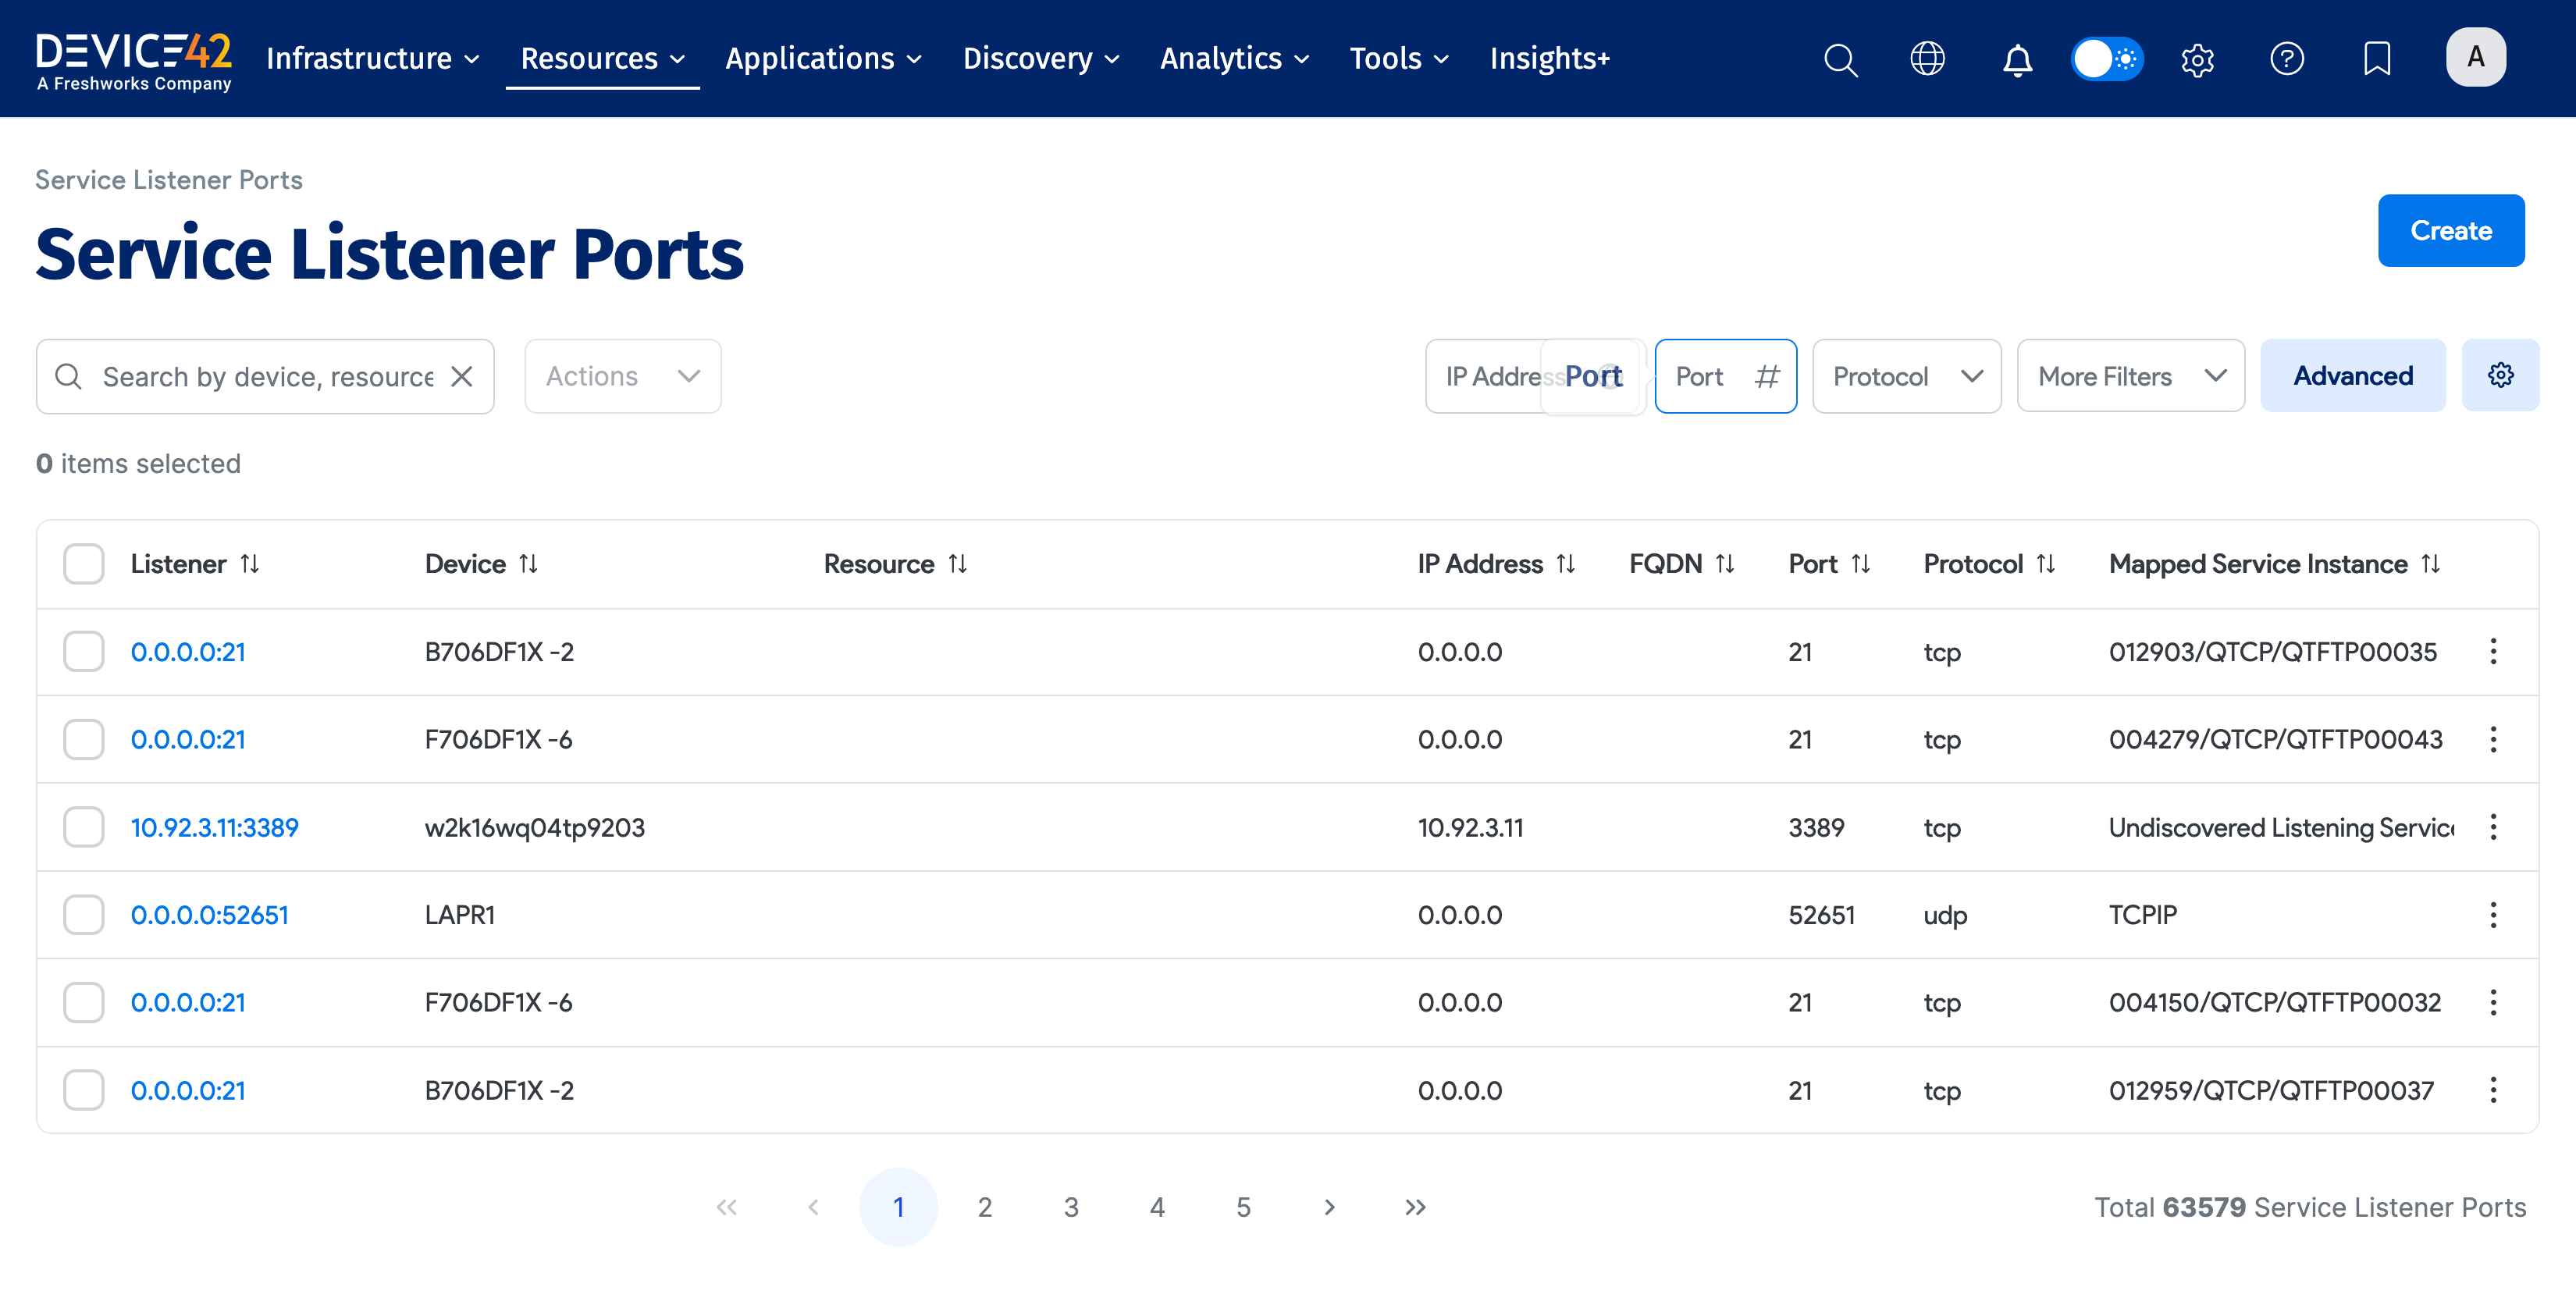2576x1305 pixels.
Task: Open the Actions dropdown
Action: pyautogui.click(x=622, y=376)
